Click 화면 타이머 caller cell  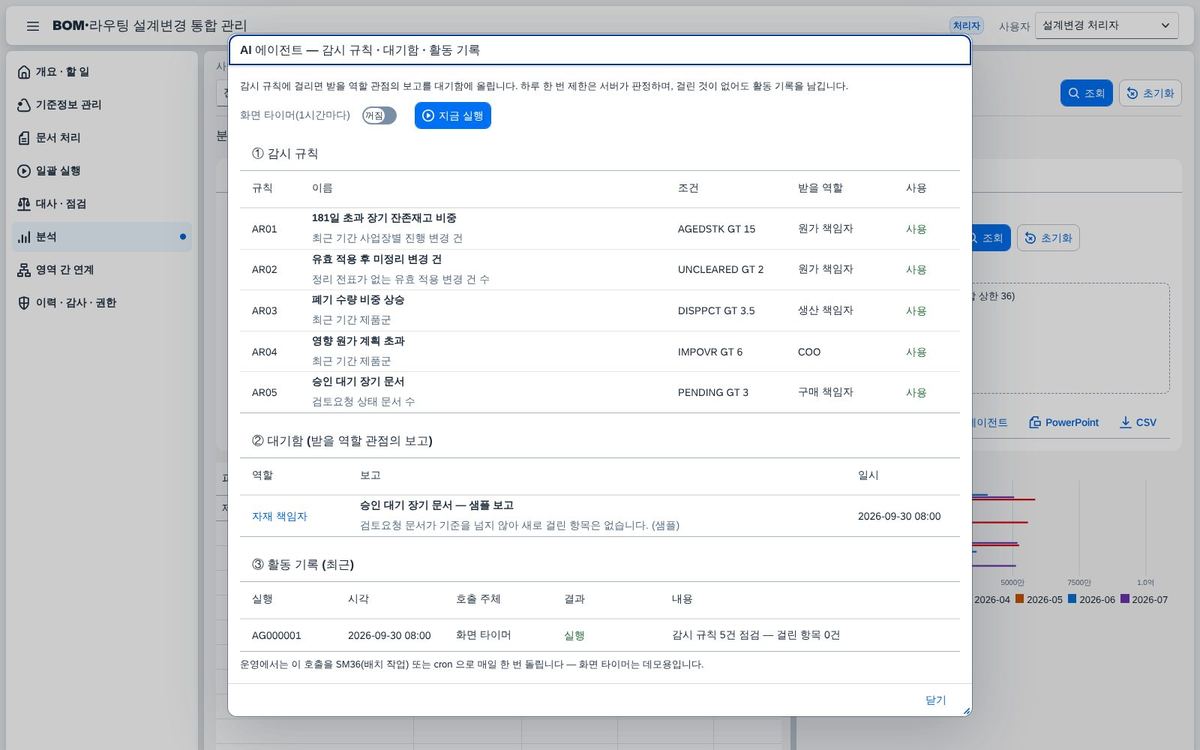click(x=483, y=635)
